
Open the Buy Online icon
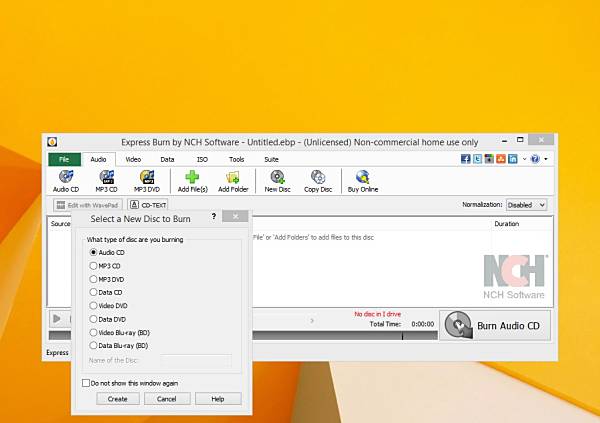363,181
